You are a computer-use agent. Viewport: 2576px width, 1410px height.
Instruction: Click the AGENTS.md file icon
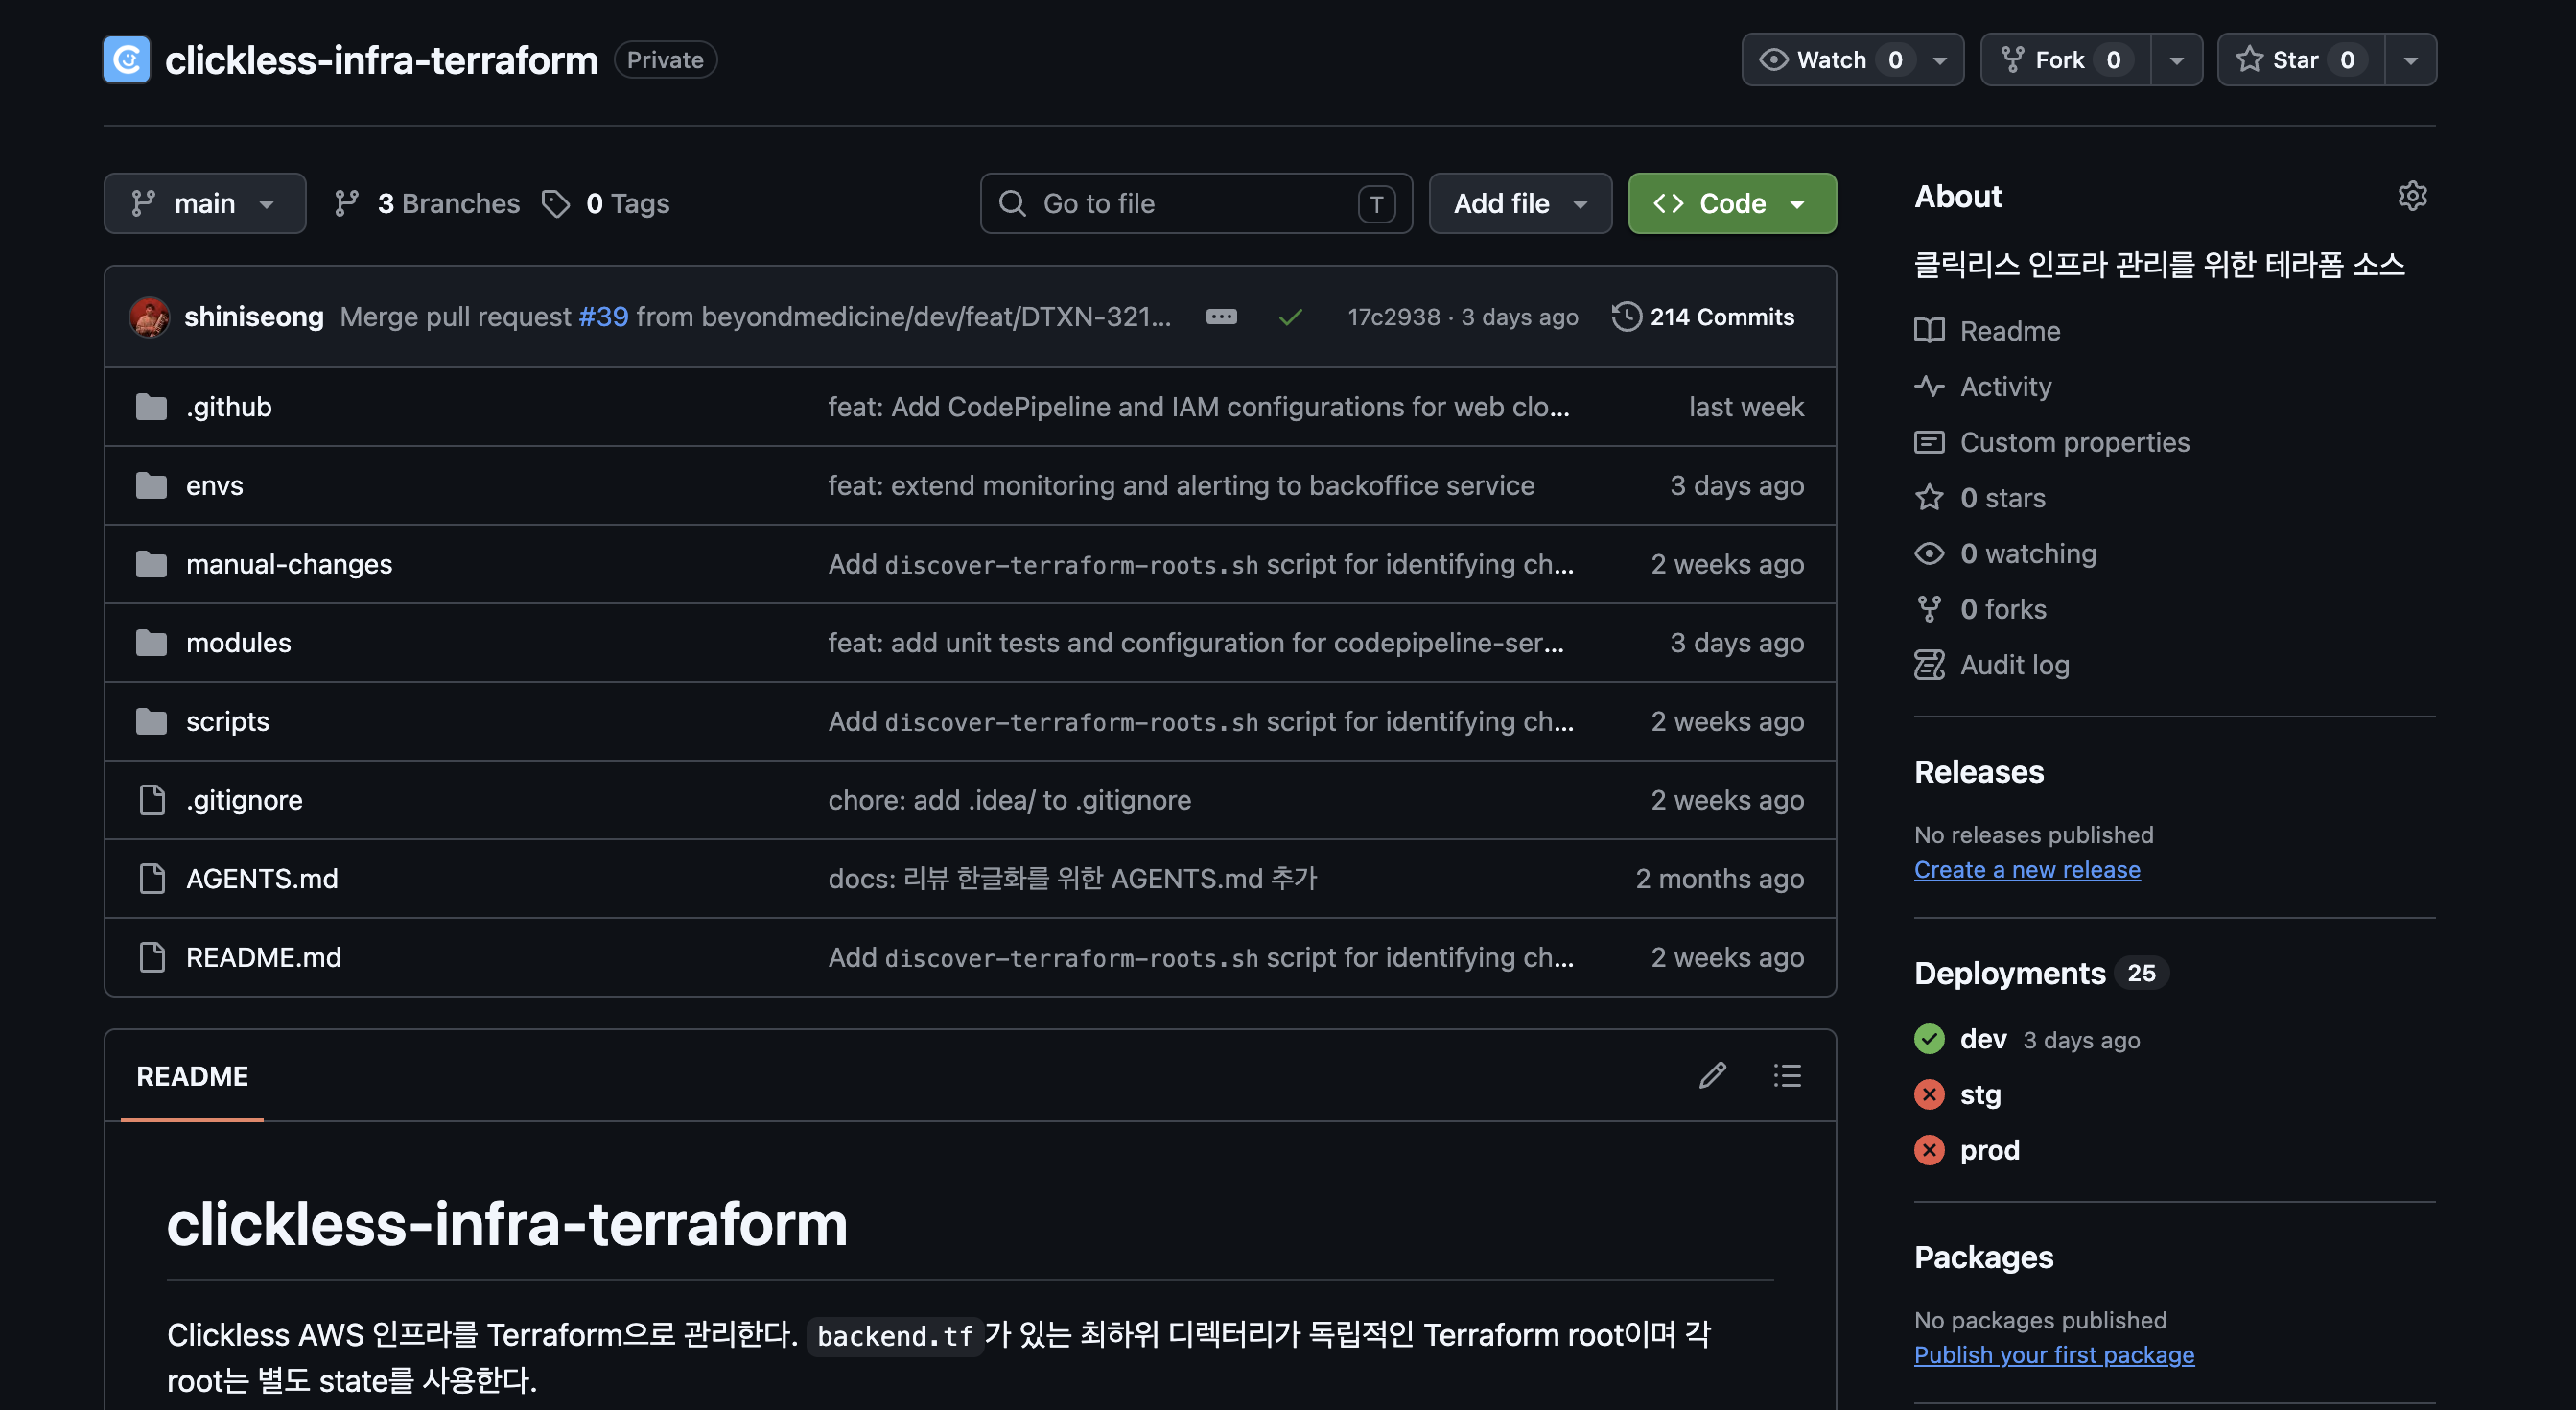[152, 879]
